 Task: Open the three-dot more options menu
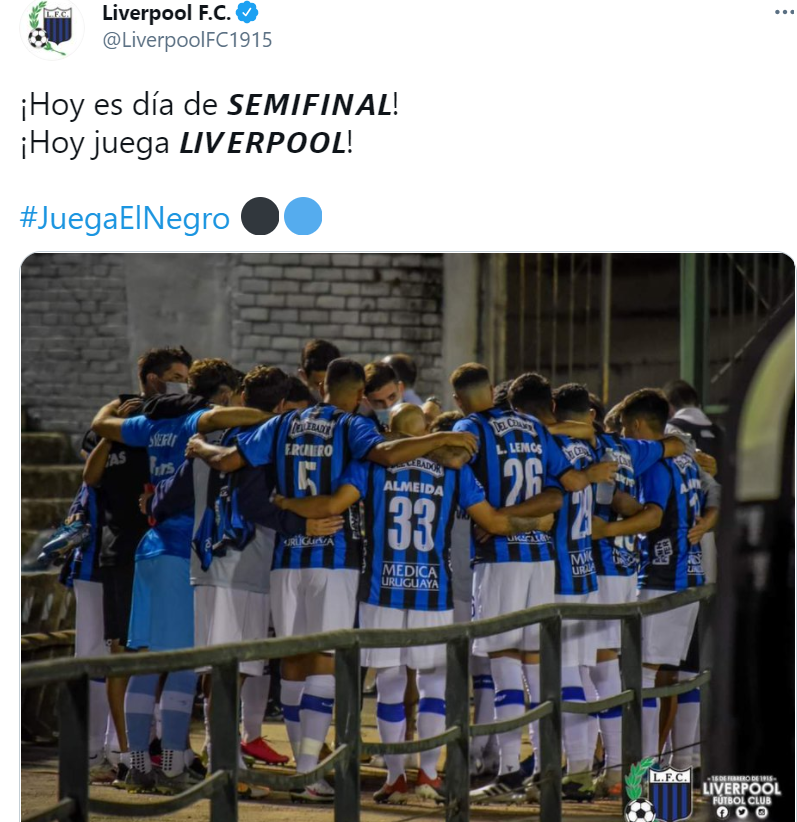[784, 12]
